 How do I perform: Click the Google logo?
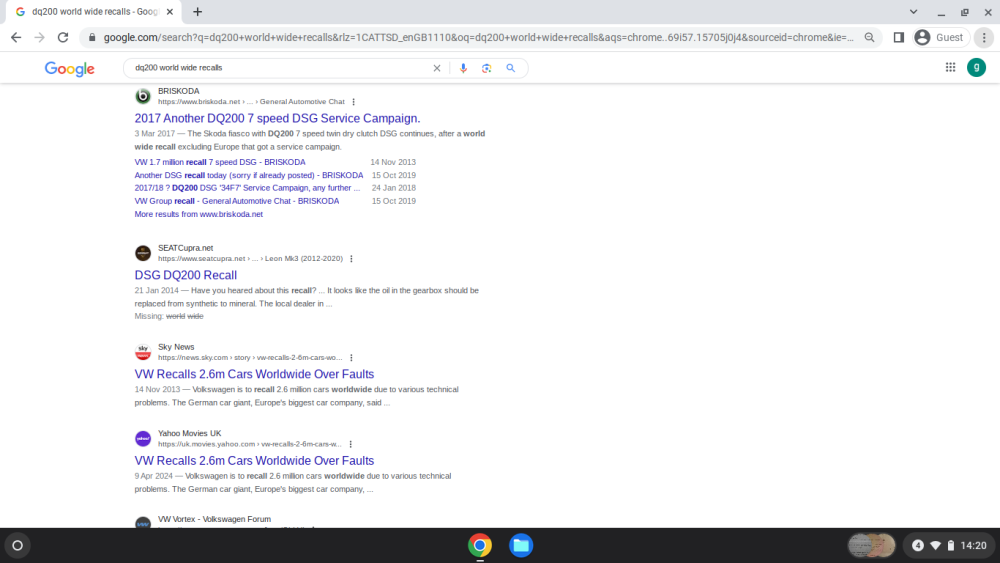point(70,68)
